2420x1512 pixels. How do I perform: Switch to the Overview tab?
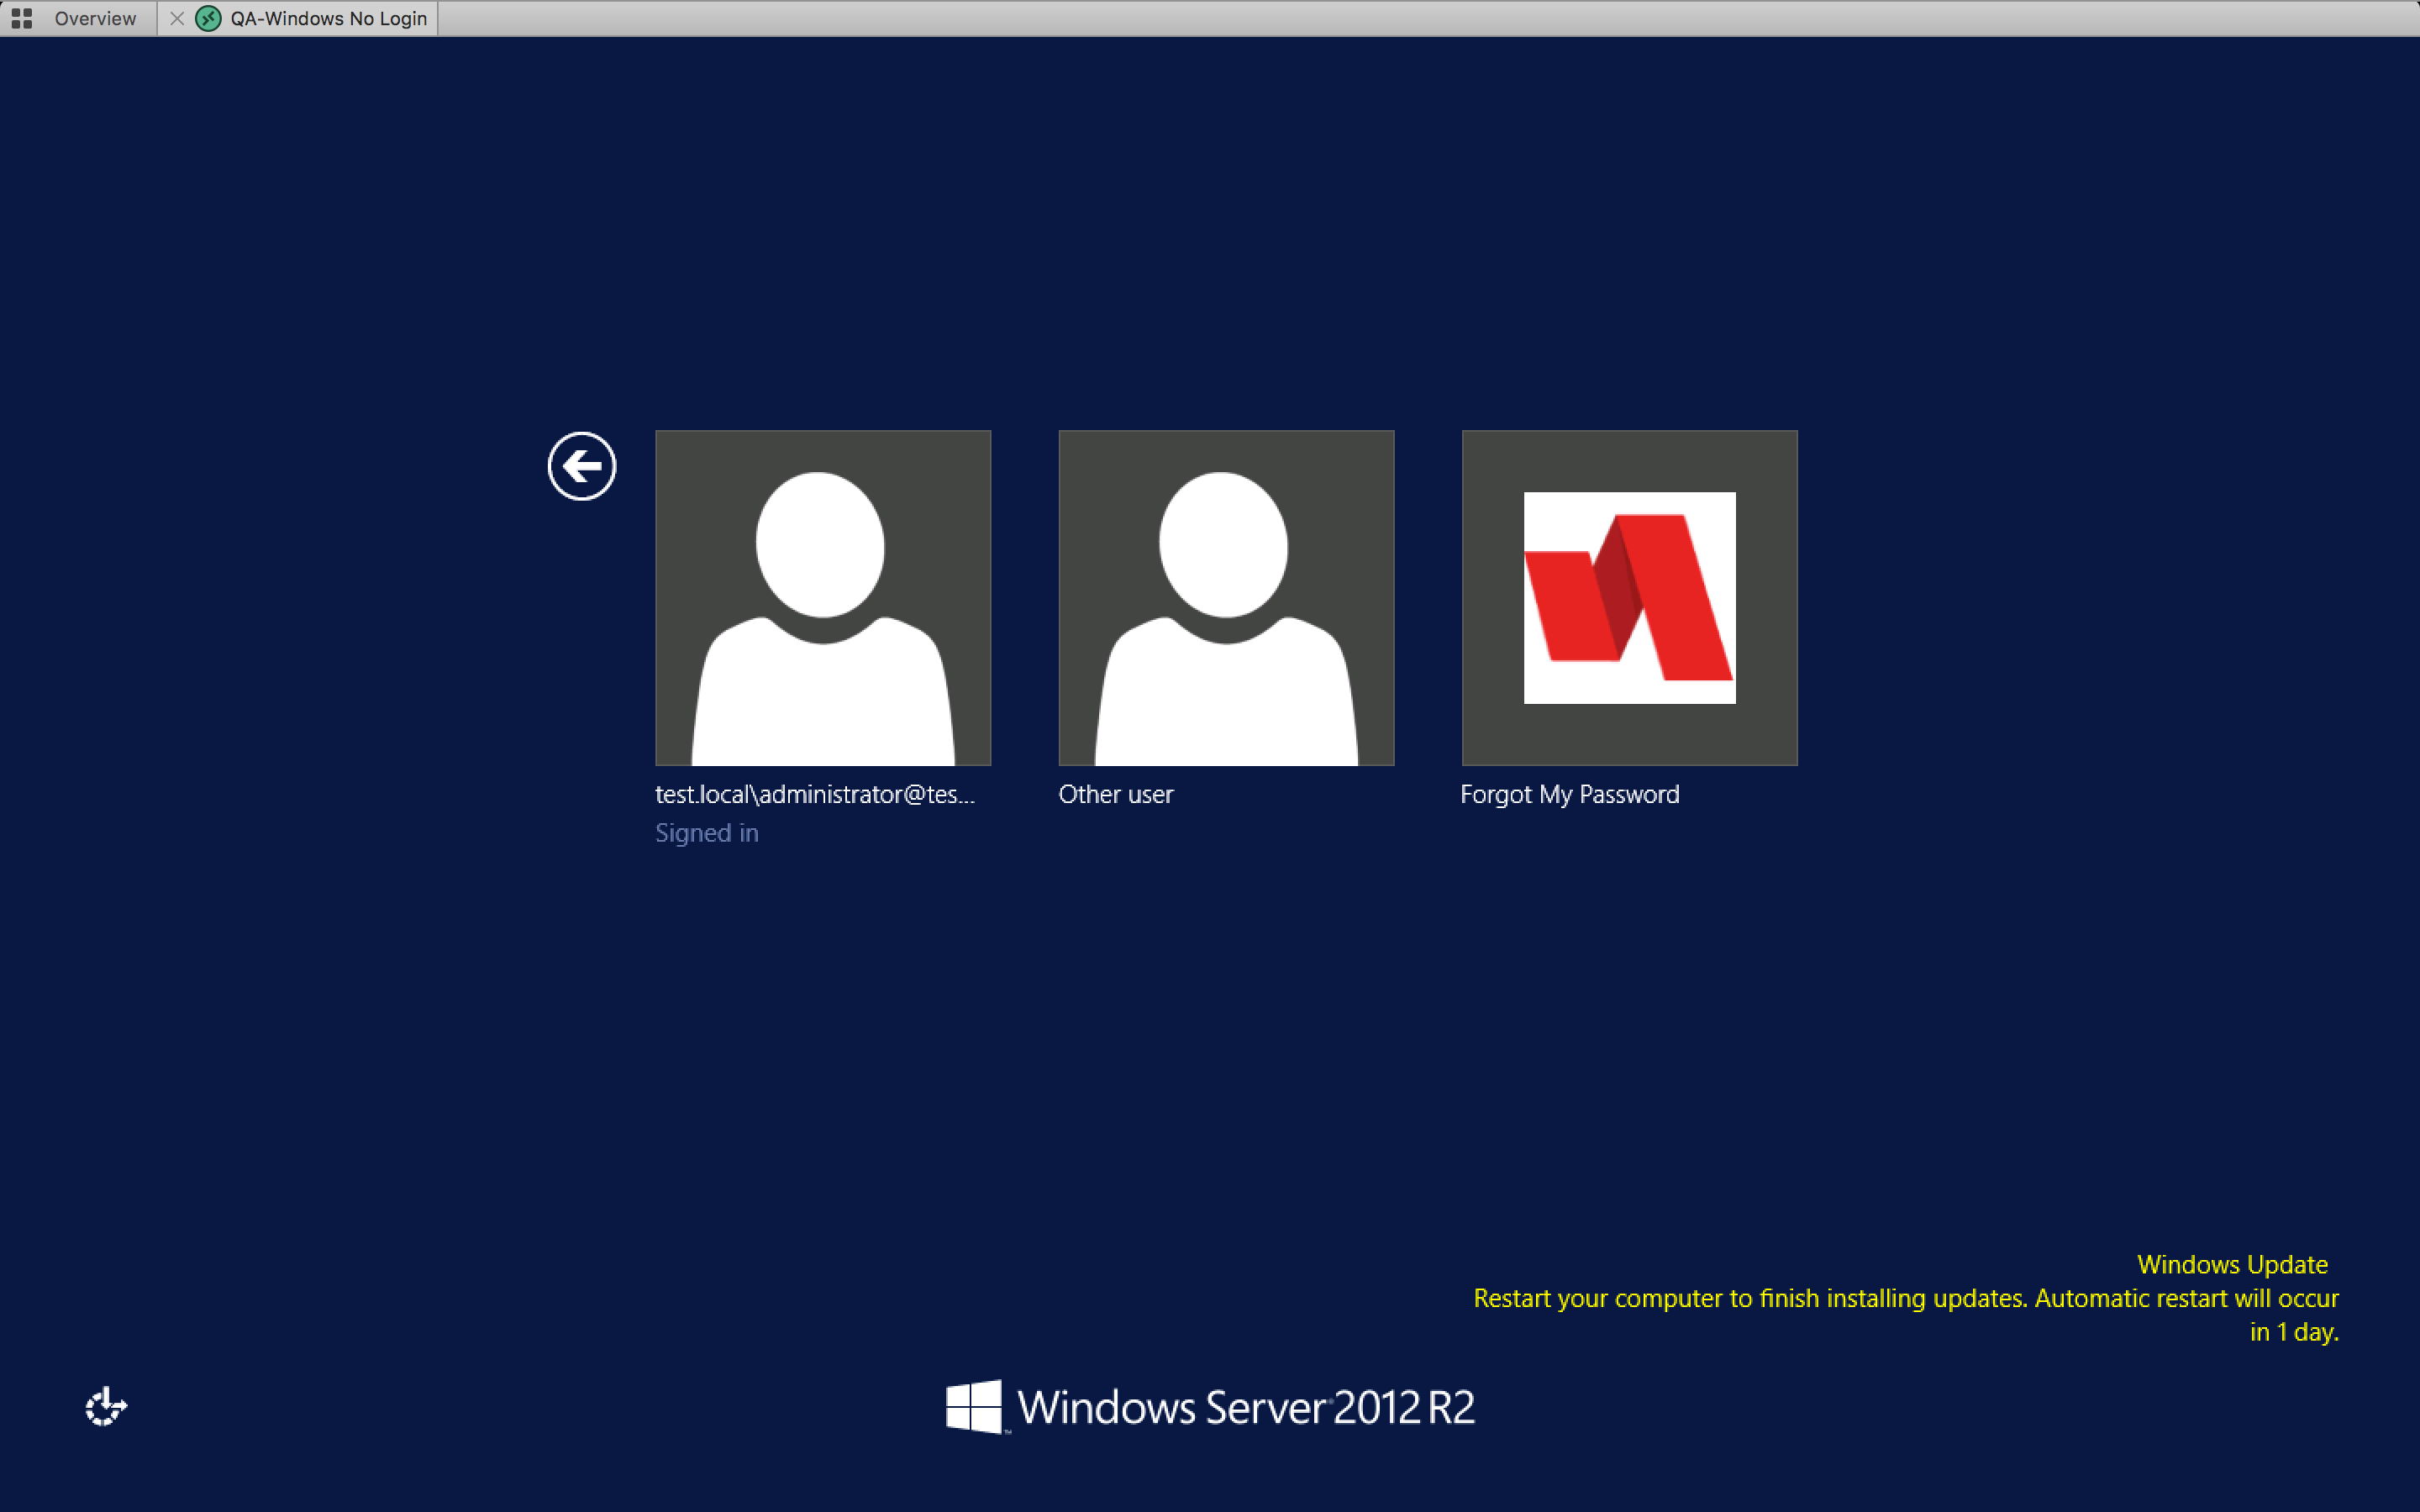point(95,18)
